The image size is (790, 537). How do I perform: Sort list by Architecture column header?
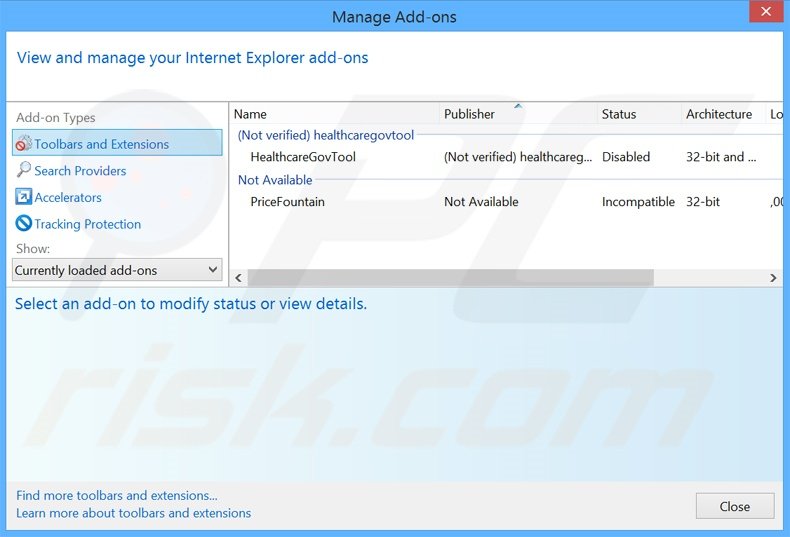723,114
